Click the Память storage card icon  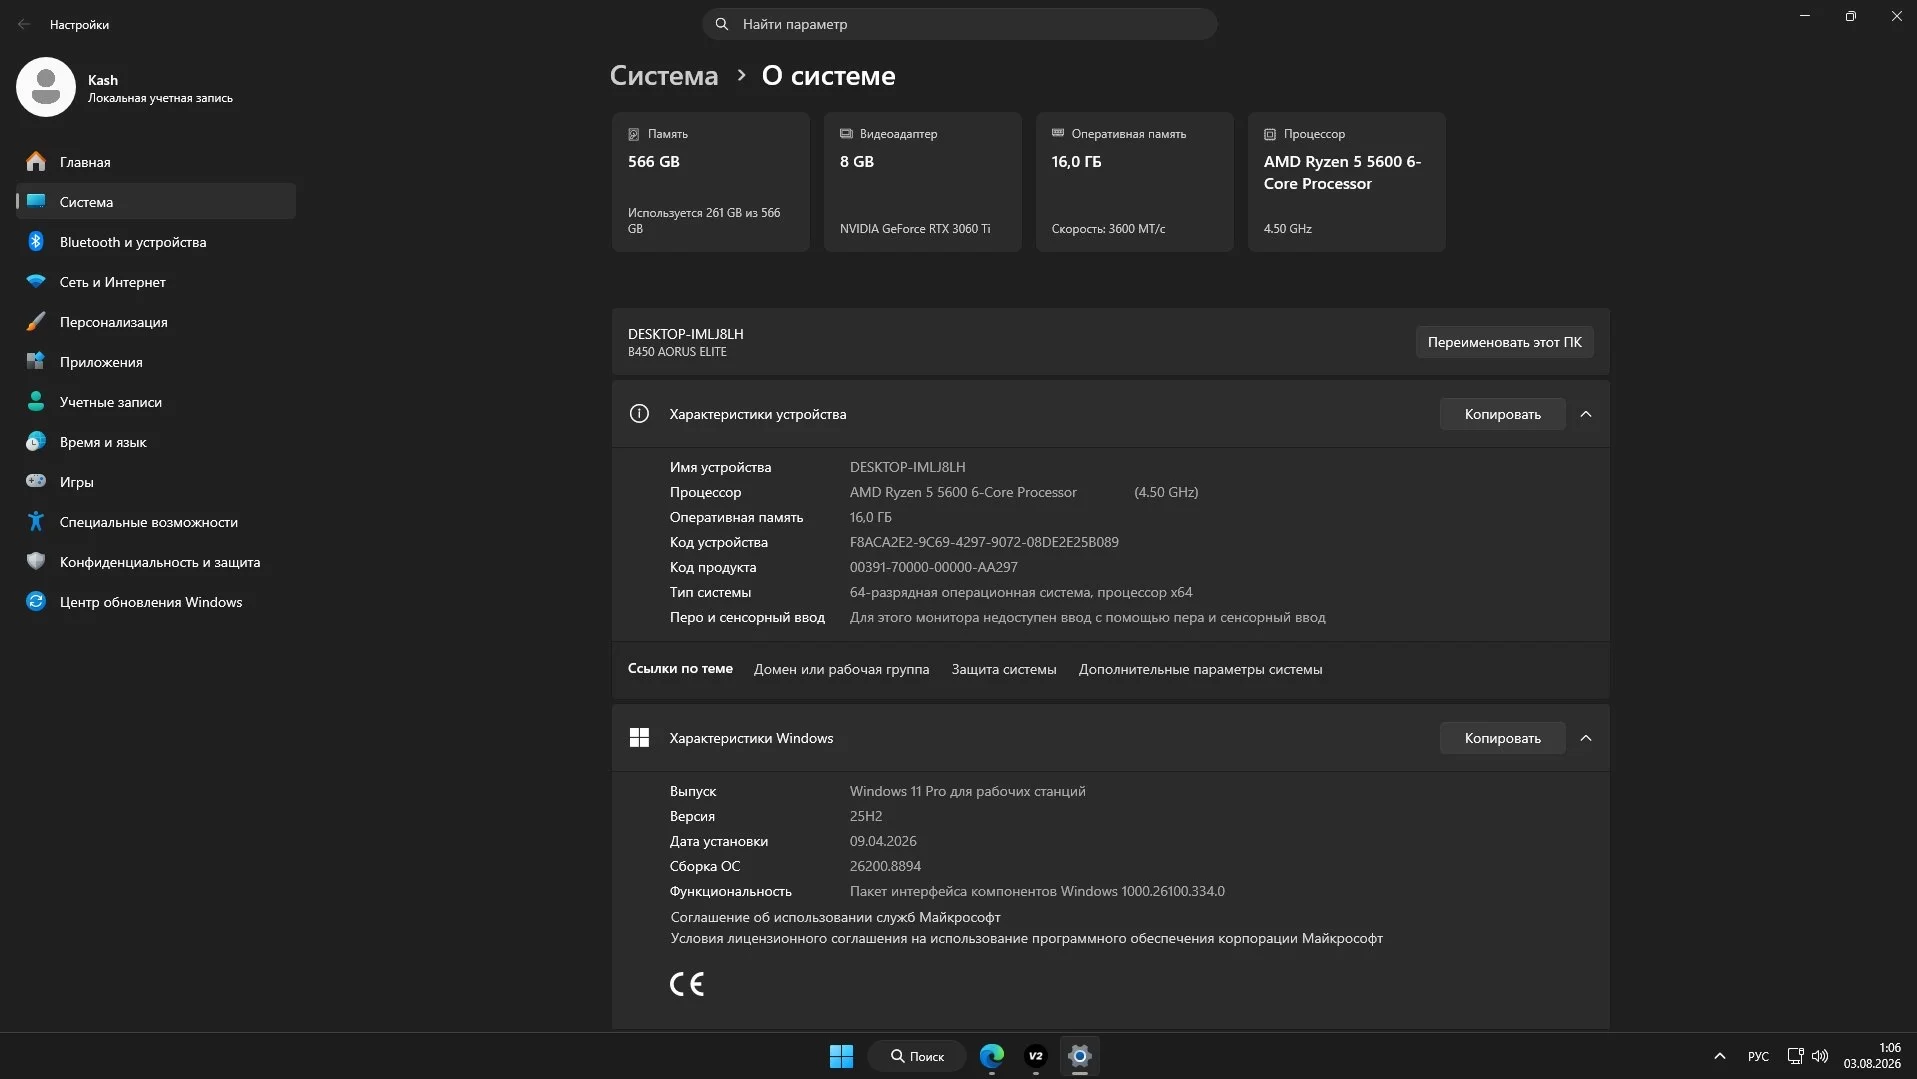click(x=634, y=134)
